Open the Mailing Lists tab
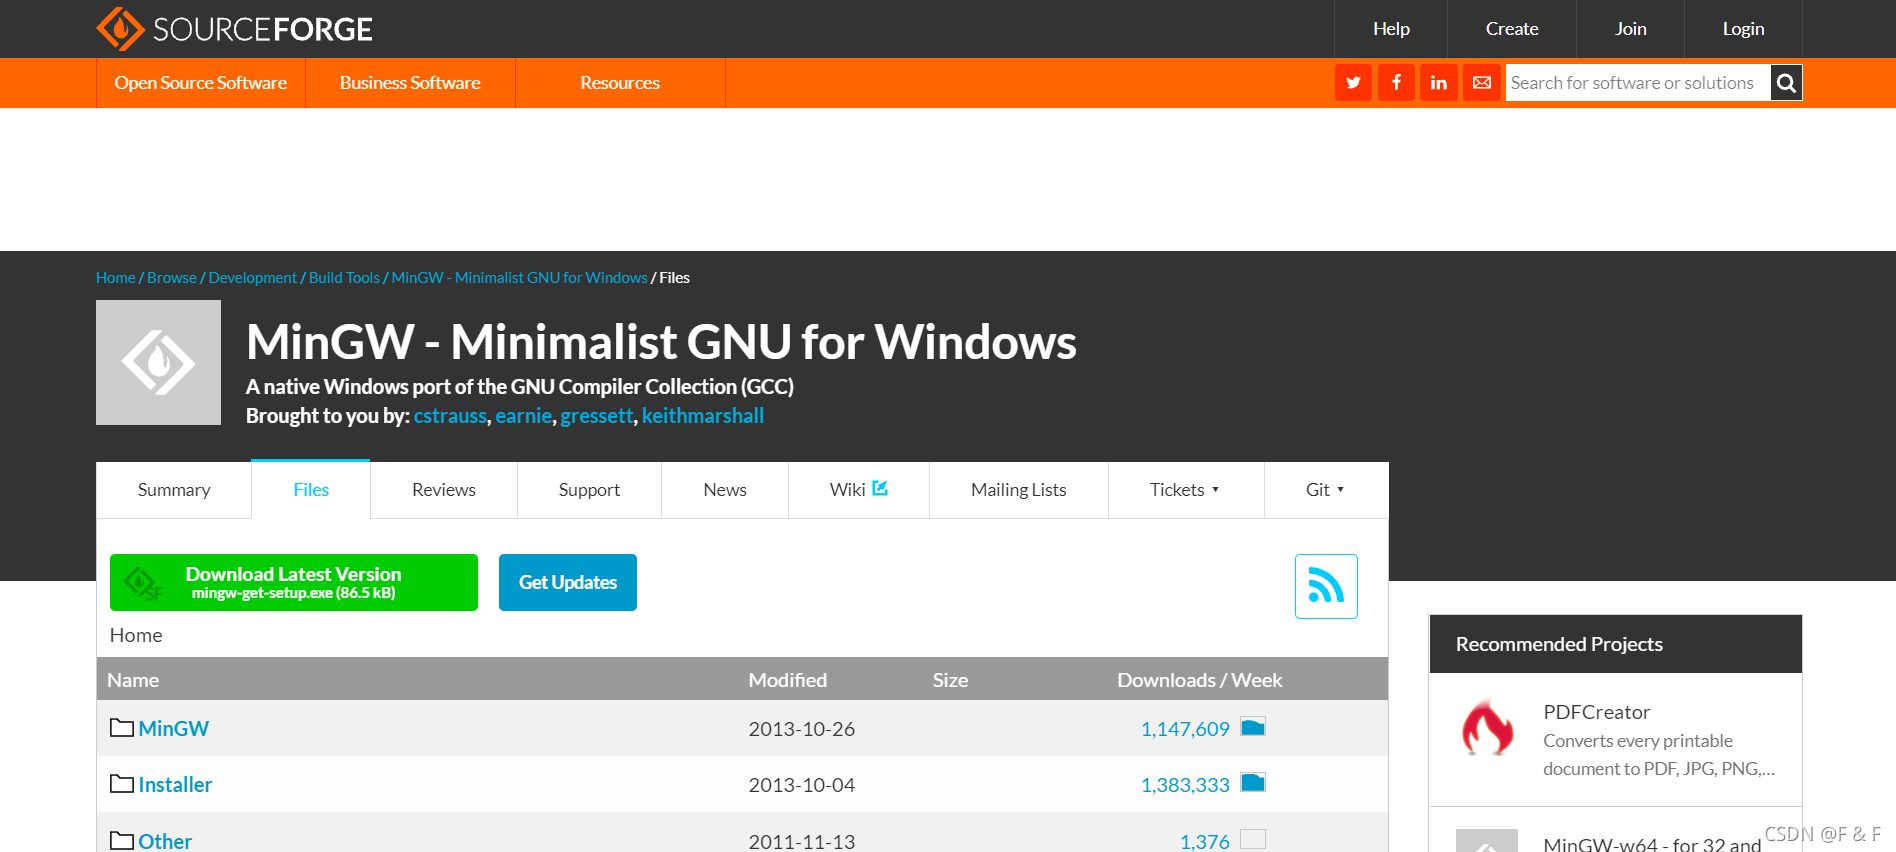Viewport: 1896px width, 852px height. pyautogui.click(x=1019, y=490)
